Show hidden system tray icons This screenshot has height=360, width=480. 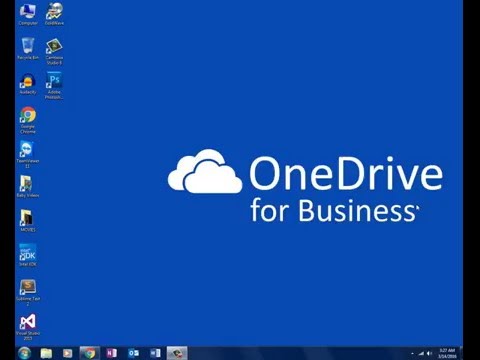click(x=413, y=353)
